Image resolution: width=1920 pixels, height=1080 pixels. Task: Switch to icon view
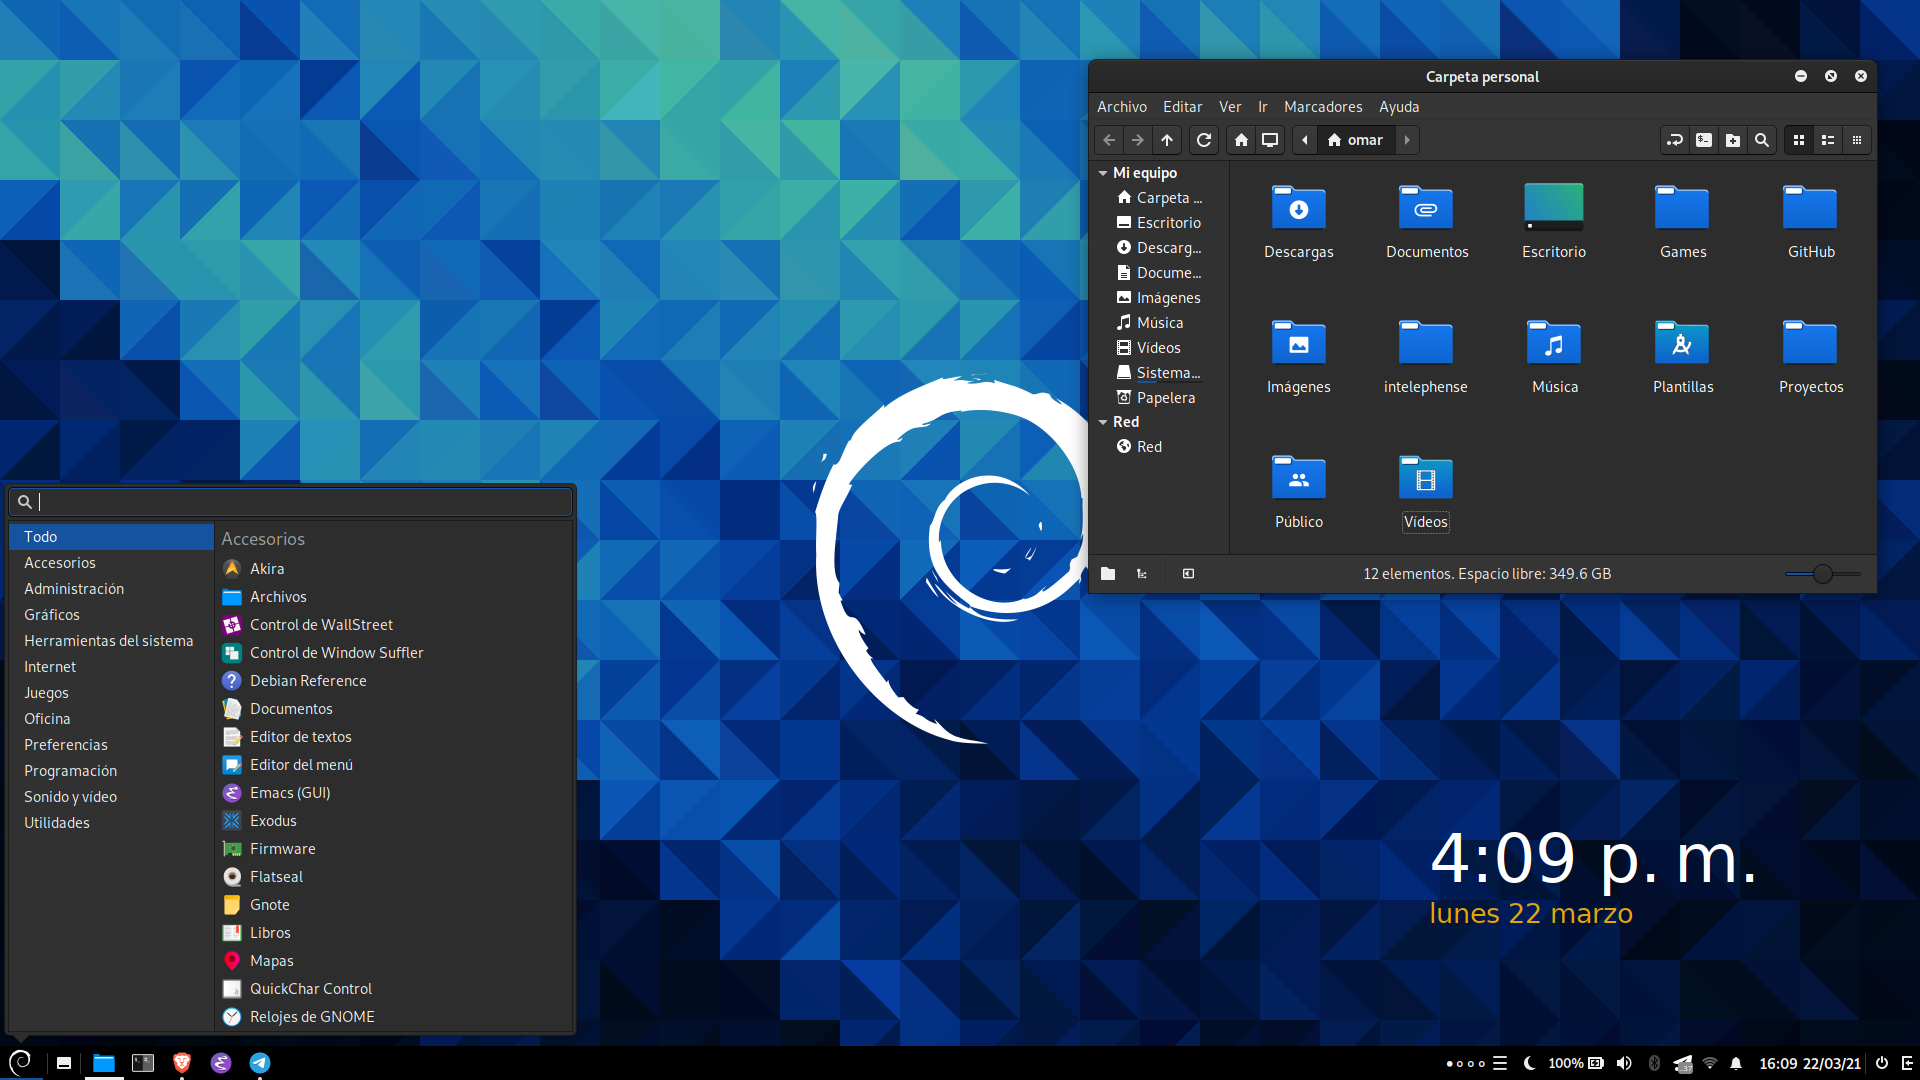click(1799, 140)
